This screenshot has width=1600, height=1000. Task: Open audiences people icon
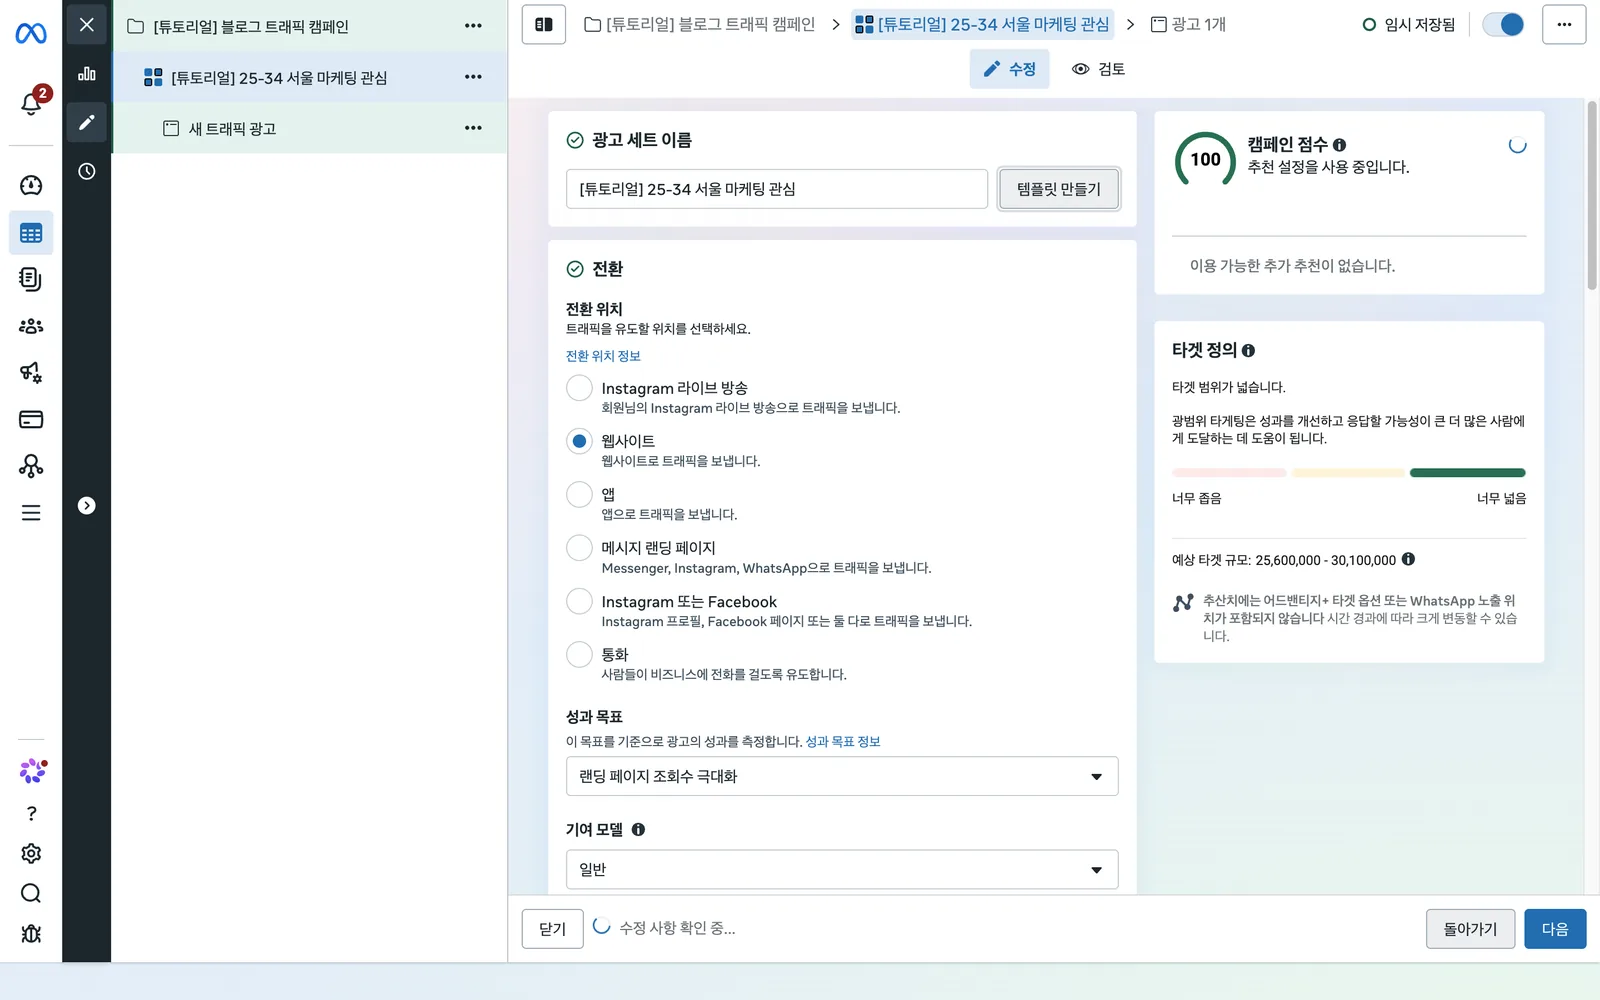[x=31, y=326]
